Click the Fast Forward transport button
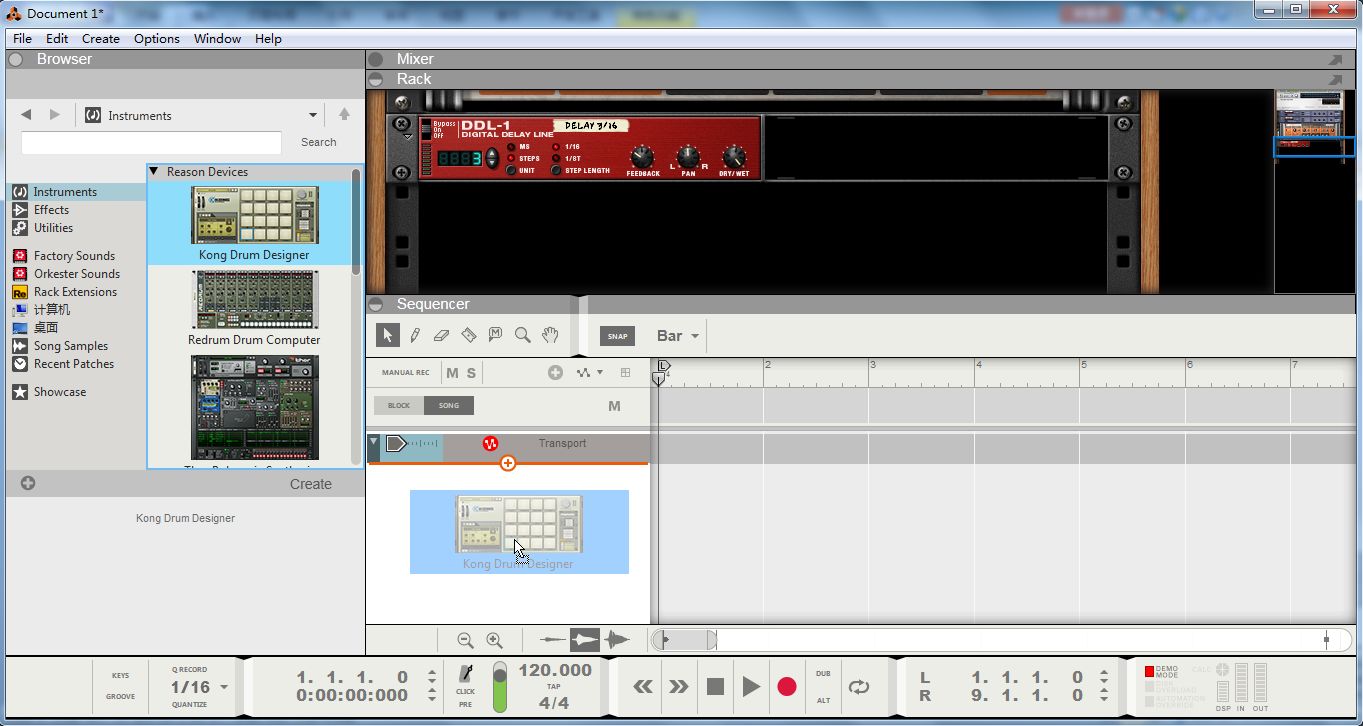Viewport: 1363px width, 726px height. (x=679, y=686)
